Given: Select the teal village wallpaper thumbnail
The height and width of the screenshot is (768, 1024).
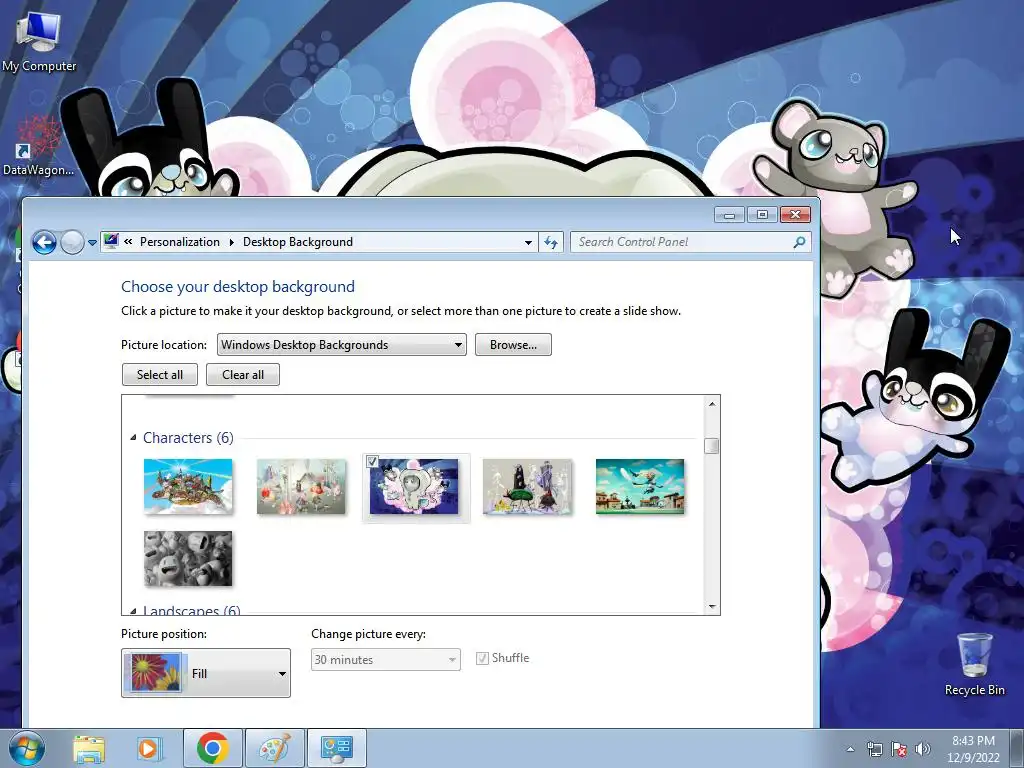Looking at the screenshot, I should click(640, 487).
